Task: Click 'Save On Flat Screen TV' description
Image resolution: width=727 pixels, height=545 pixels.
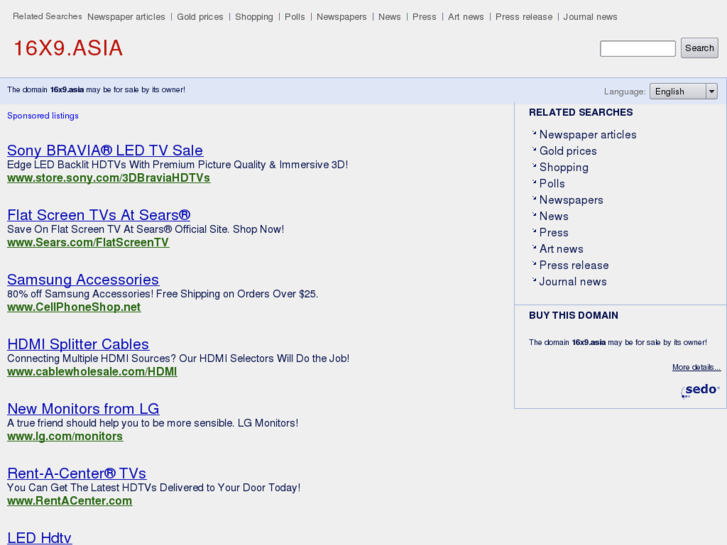Action: [146, 229]
